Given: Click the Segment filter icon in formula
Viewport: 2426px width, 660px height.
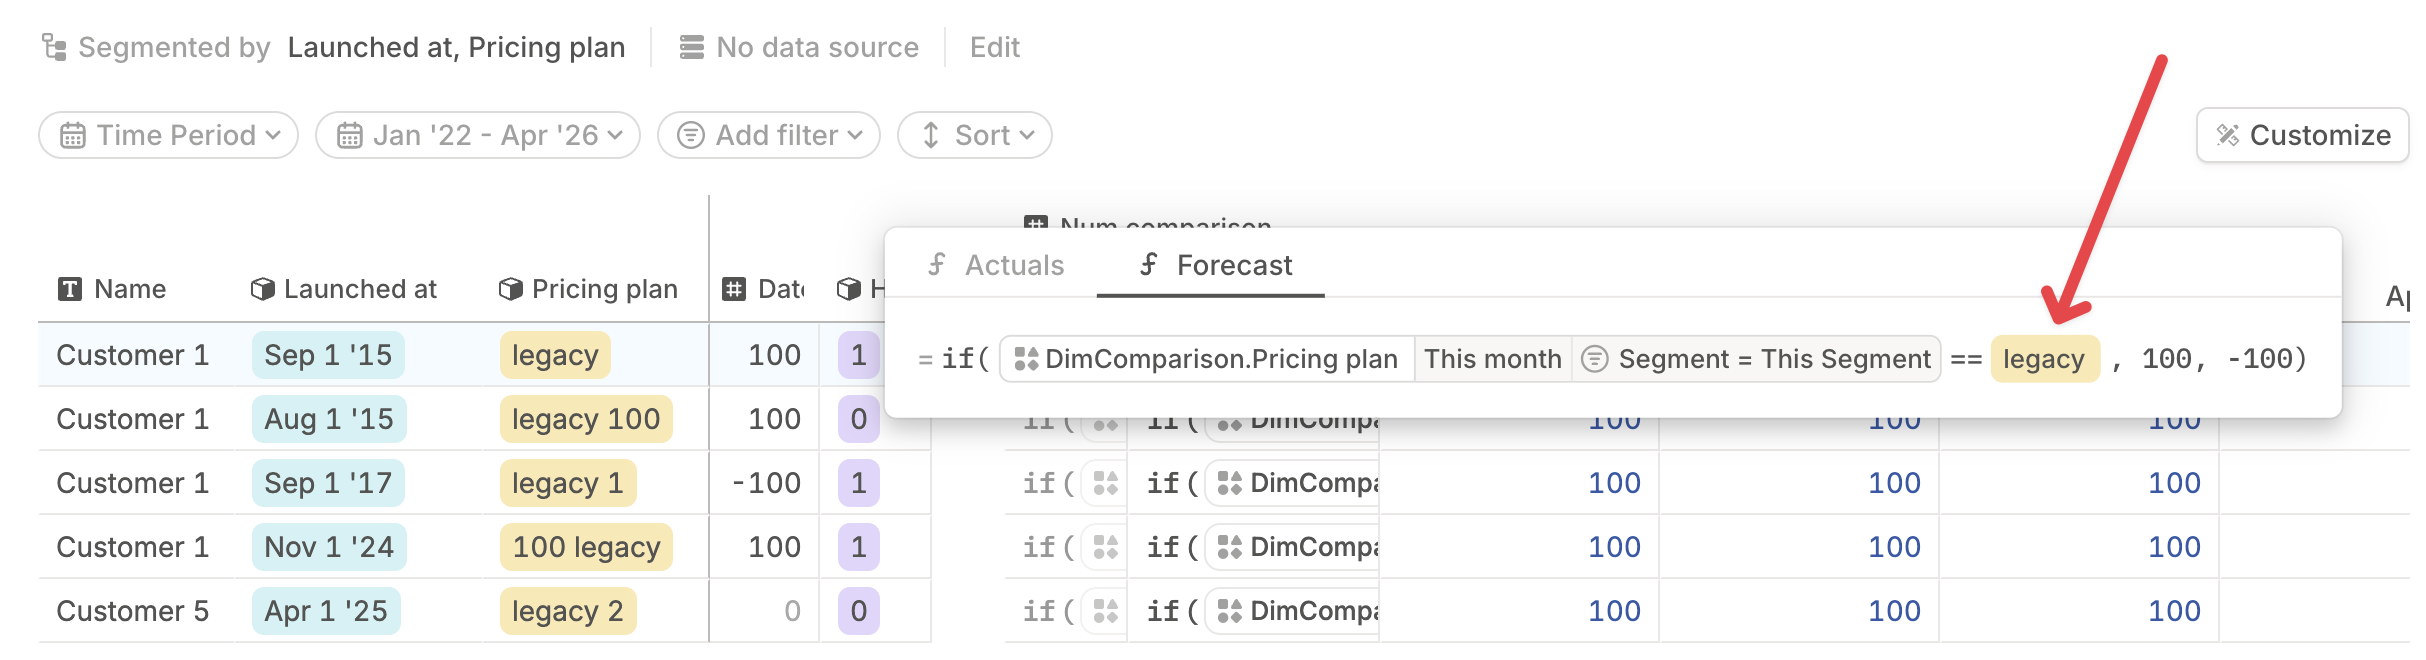Looking at the screenshot, I should pyautogui.click(x=1595, y=359).
